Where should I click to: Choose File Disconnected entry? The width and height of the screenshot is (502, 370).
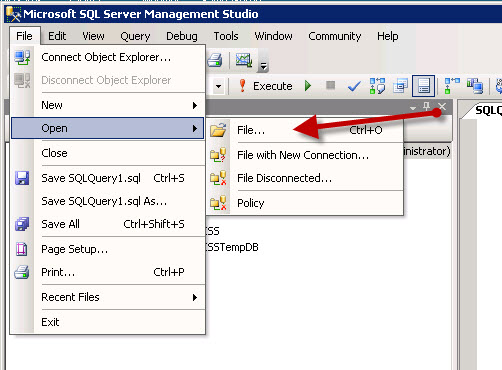[x=305, y=178]
